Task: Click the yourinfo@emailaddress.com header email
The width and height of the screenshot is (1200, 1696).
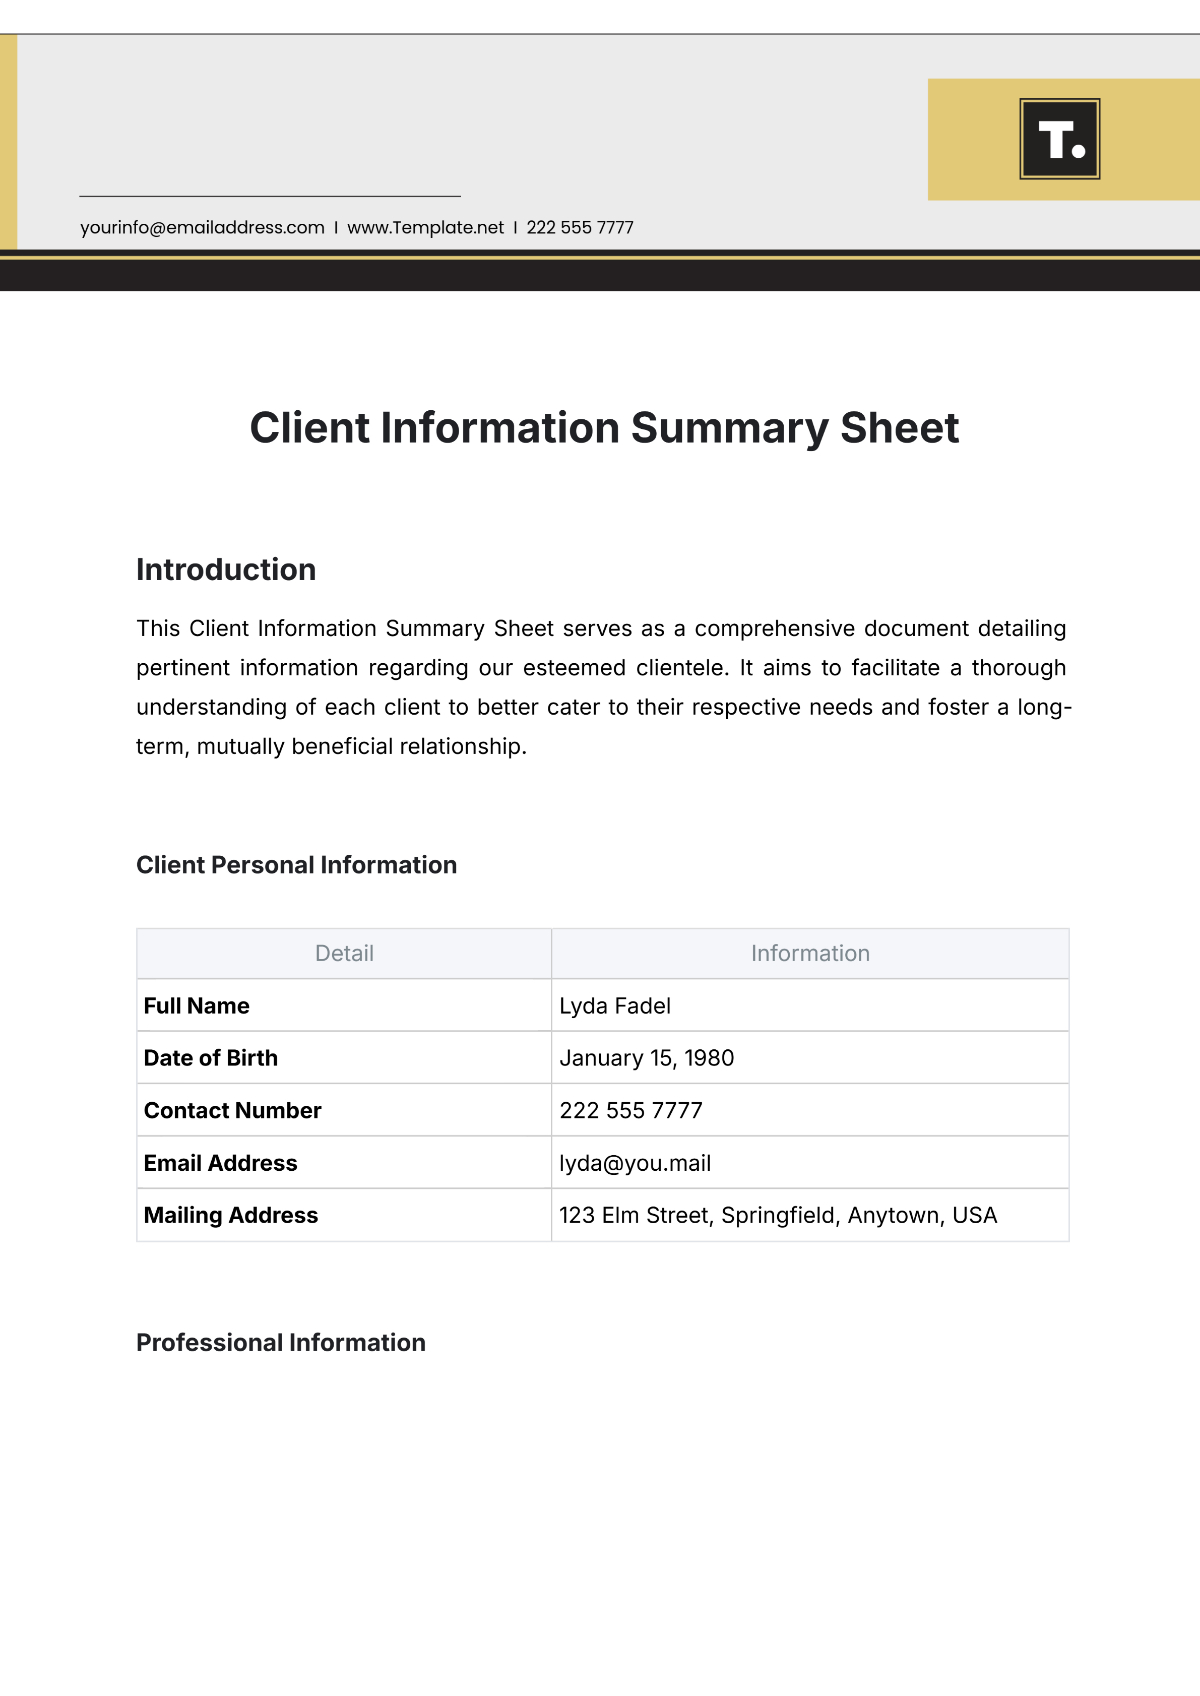Action: tap(202, 228)
